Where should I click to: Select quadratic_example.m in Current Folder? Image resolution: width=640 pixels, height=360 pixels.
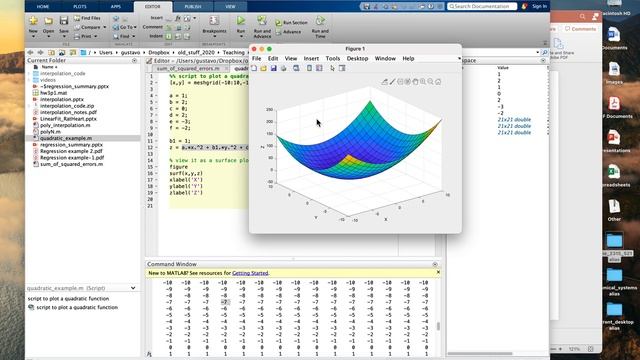click(x=66, y=138)
